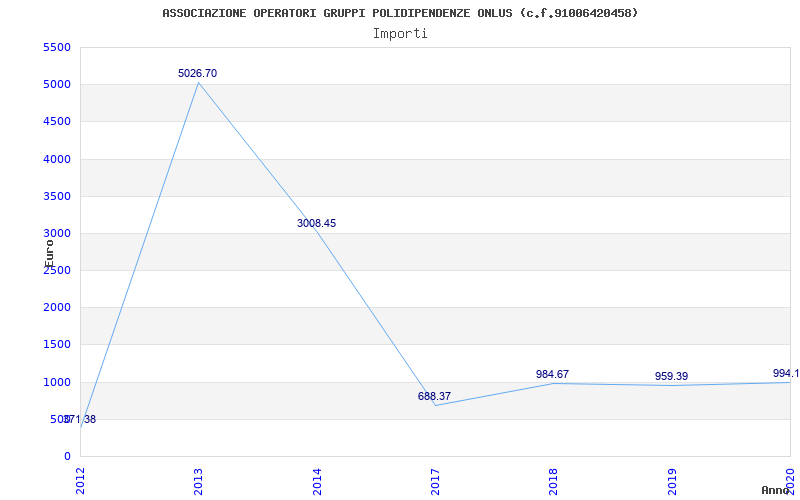Click the 2017 year tick label
Viewport: 800px width, 500px height.
point(435,481)
